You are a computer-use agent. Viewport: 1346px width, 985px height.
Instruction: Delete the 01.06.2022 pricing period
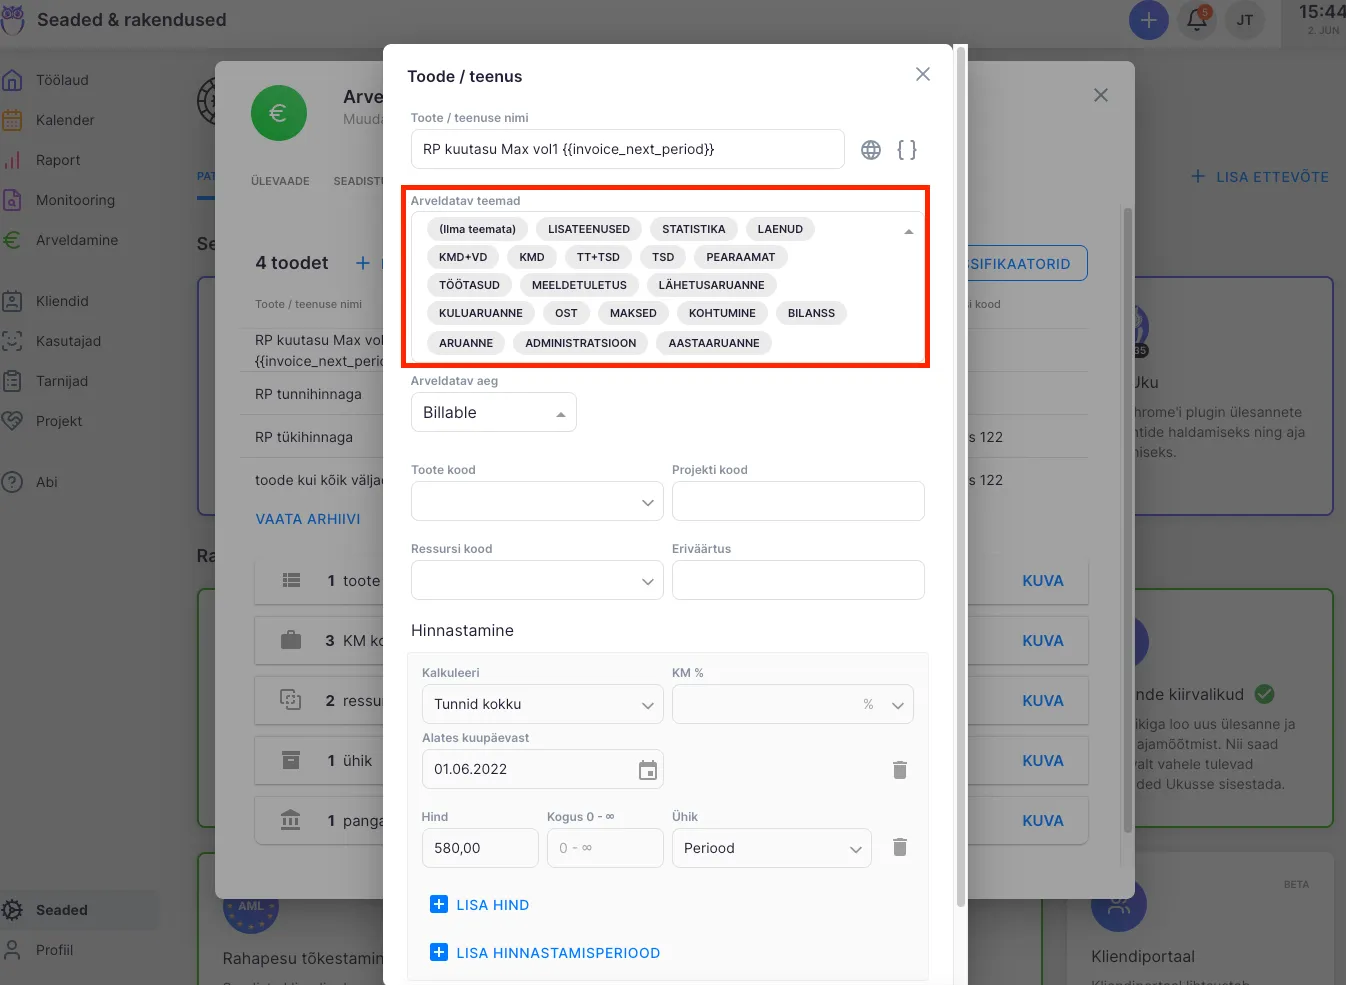(899, 770)
